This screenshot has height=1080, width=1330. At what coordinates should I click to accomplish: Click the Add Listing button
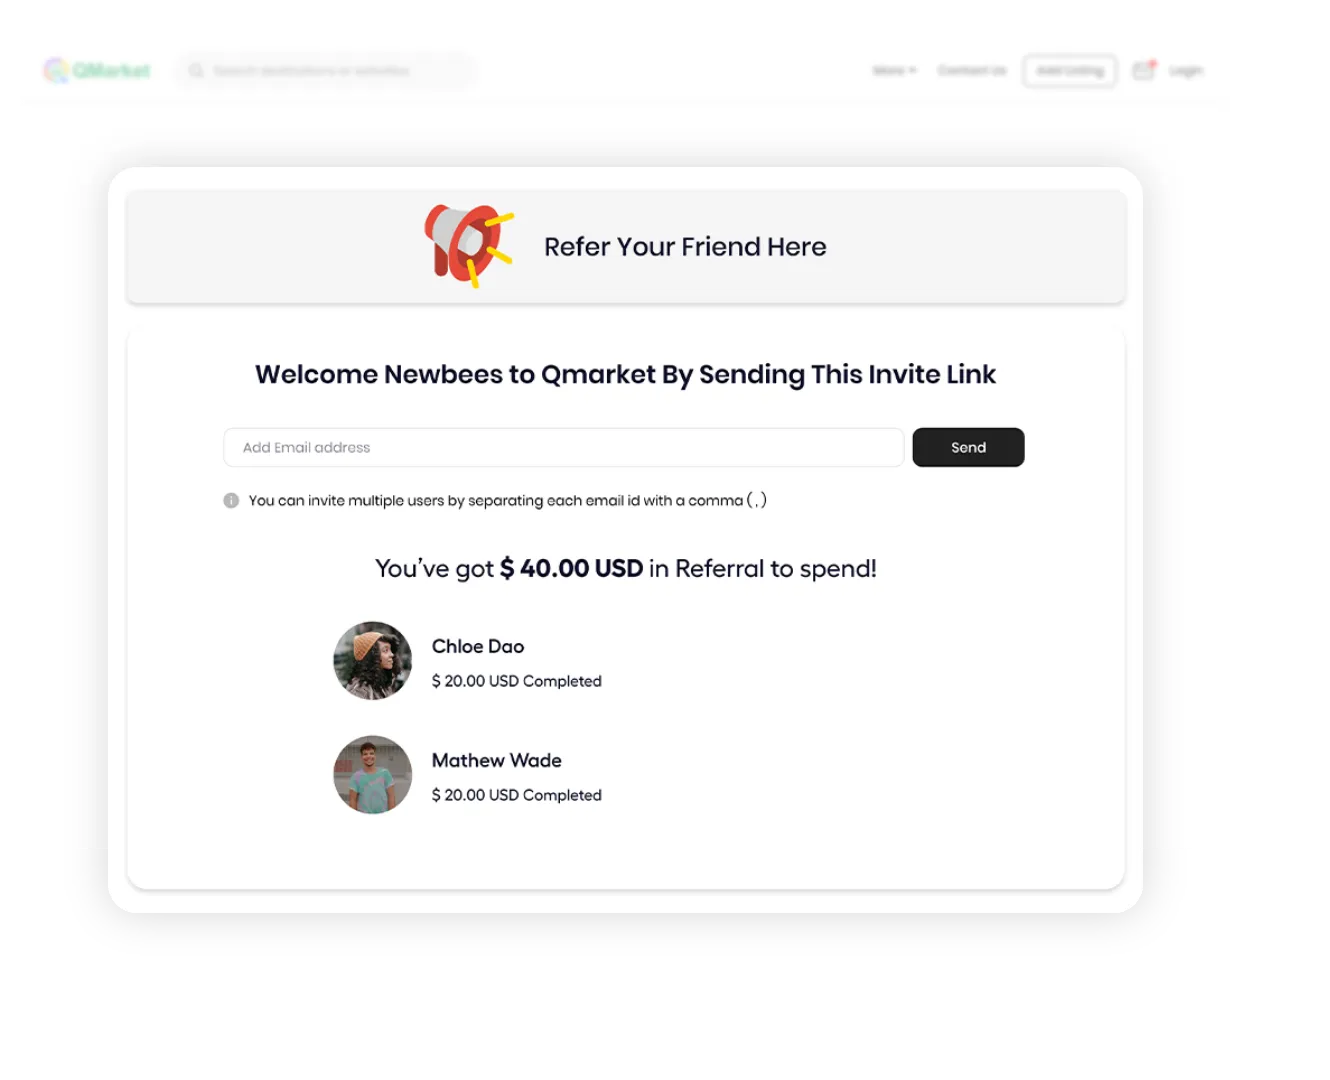pos(1069,70)
